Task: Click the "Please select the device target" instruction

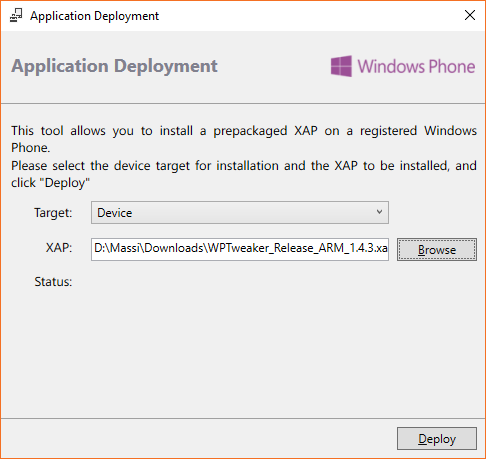Action: (x=244, y=174)
